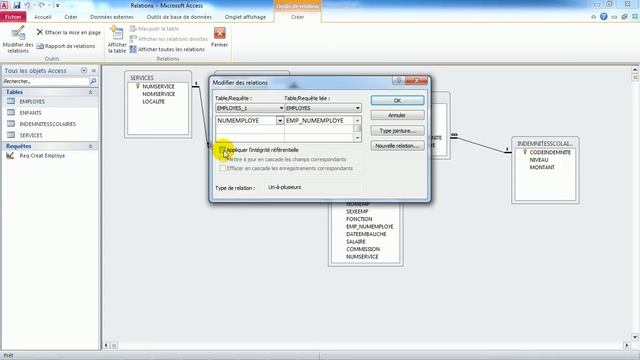Open Modifier des relations tool
The image size is (640, 360).
point(18,39)
